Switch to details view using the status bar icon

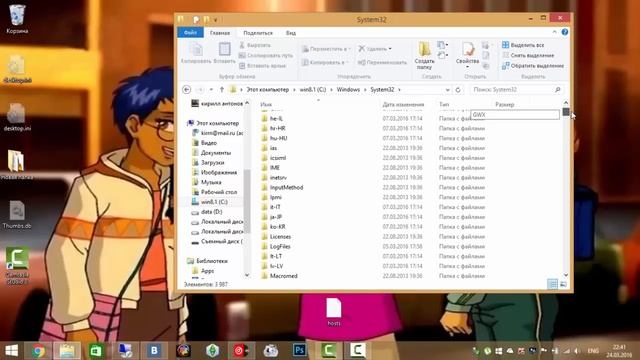tap(552, 284)
